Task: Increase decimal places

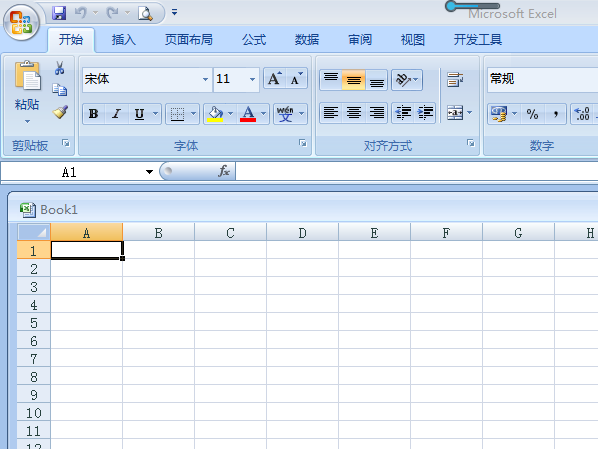Action: coord(582,114)
